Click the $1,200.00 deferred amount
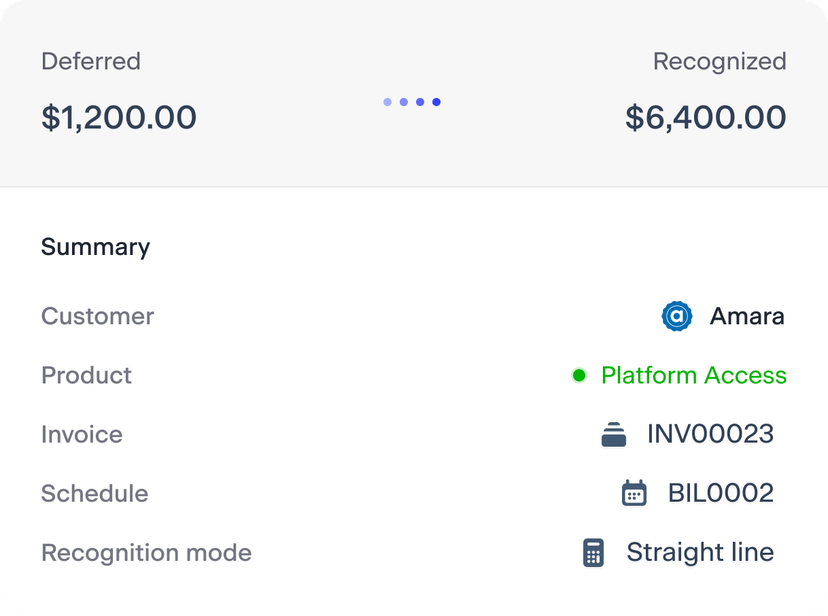Image resolution: width=828 pixels, height=616 pixels. 119,117
